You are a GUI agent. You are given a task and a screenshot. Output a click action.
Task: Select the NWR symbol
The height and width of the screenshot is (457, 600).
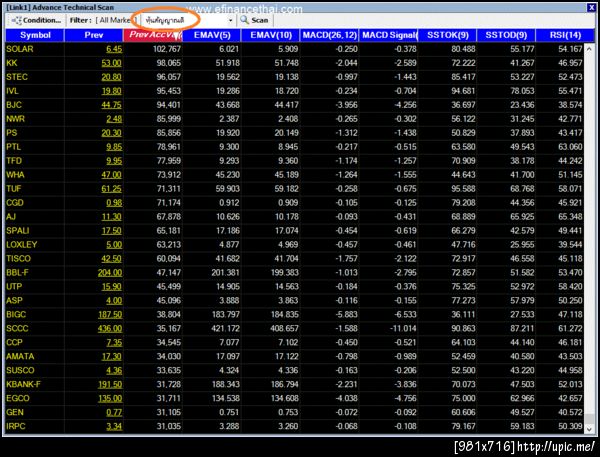point(15,119)
